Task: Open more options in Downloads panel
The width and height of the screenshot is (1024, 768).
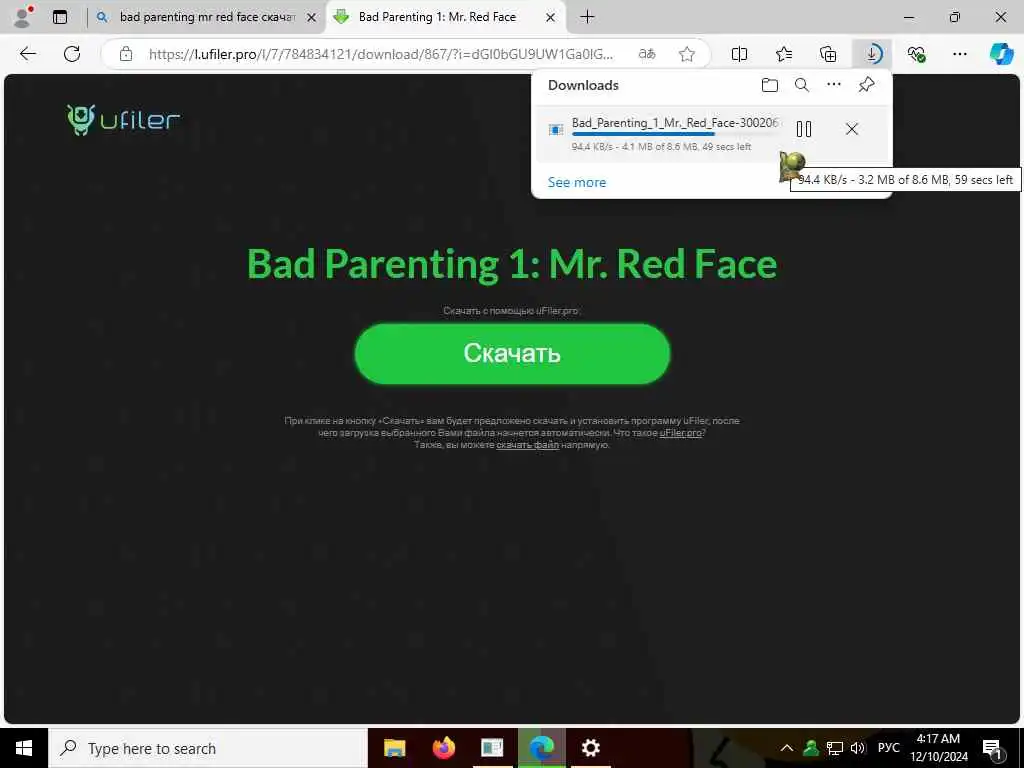Action: [x=834, y=84]
